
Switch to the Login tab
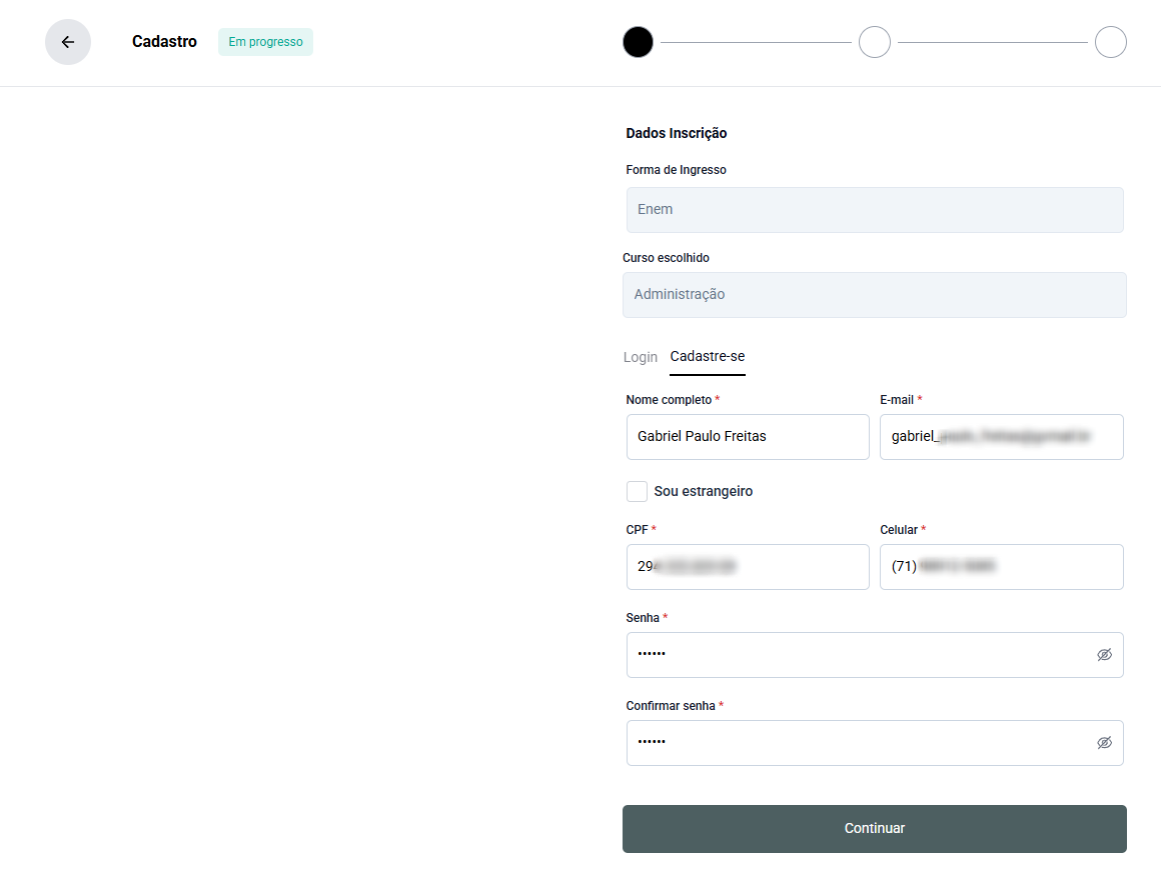click(x=640, y=357)
